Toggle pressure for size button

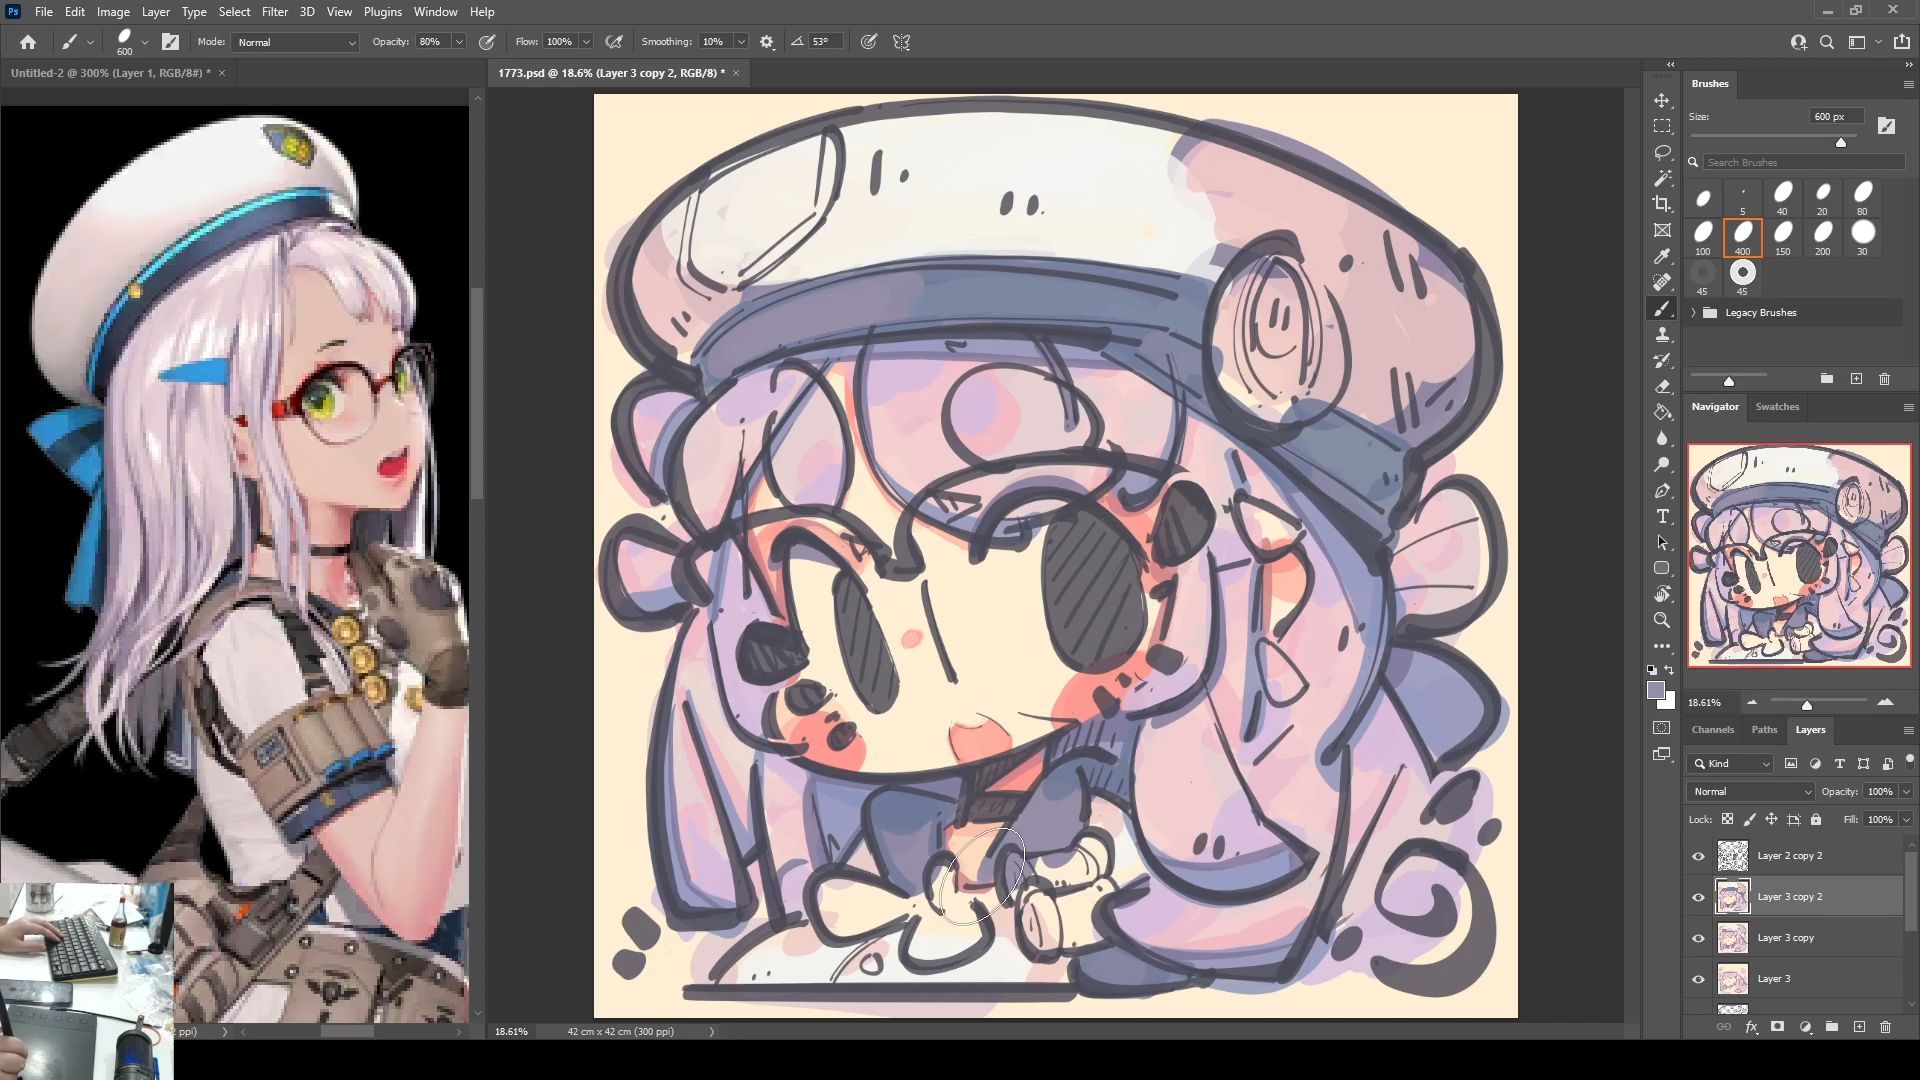pyautogui.click(x=869, y=42)
